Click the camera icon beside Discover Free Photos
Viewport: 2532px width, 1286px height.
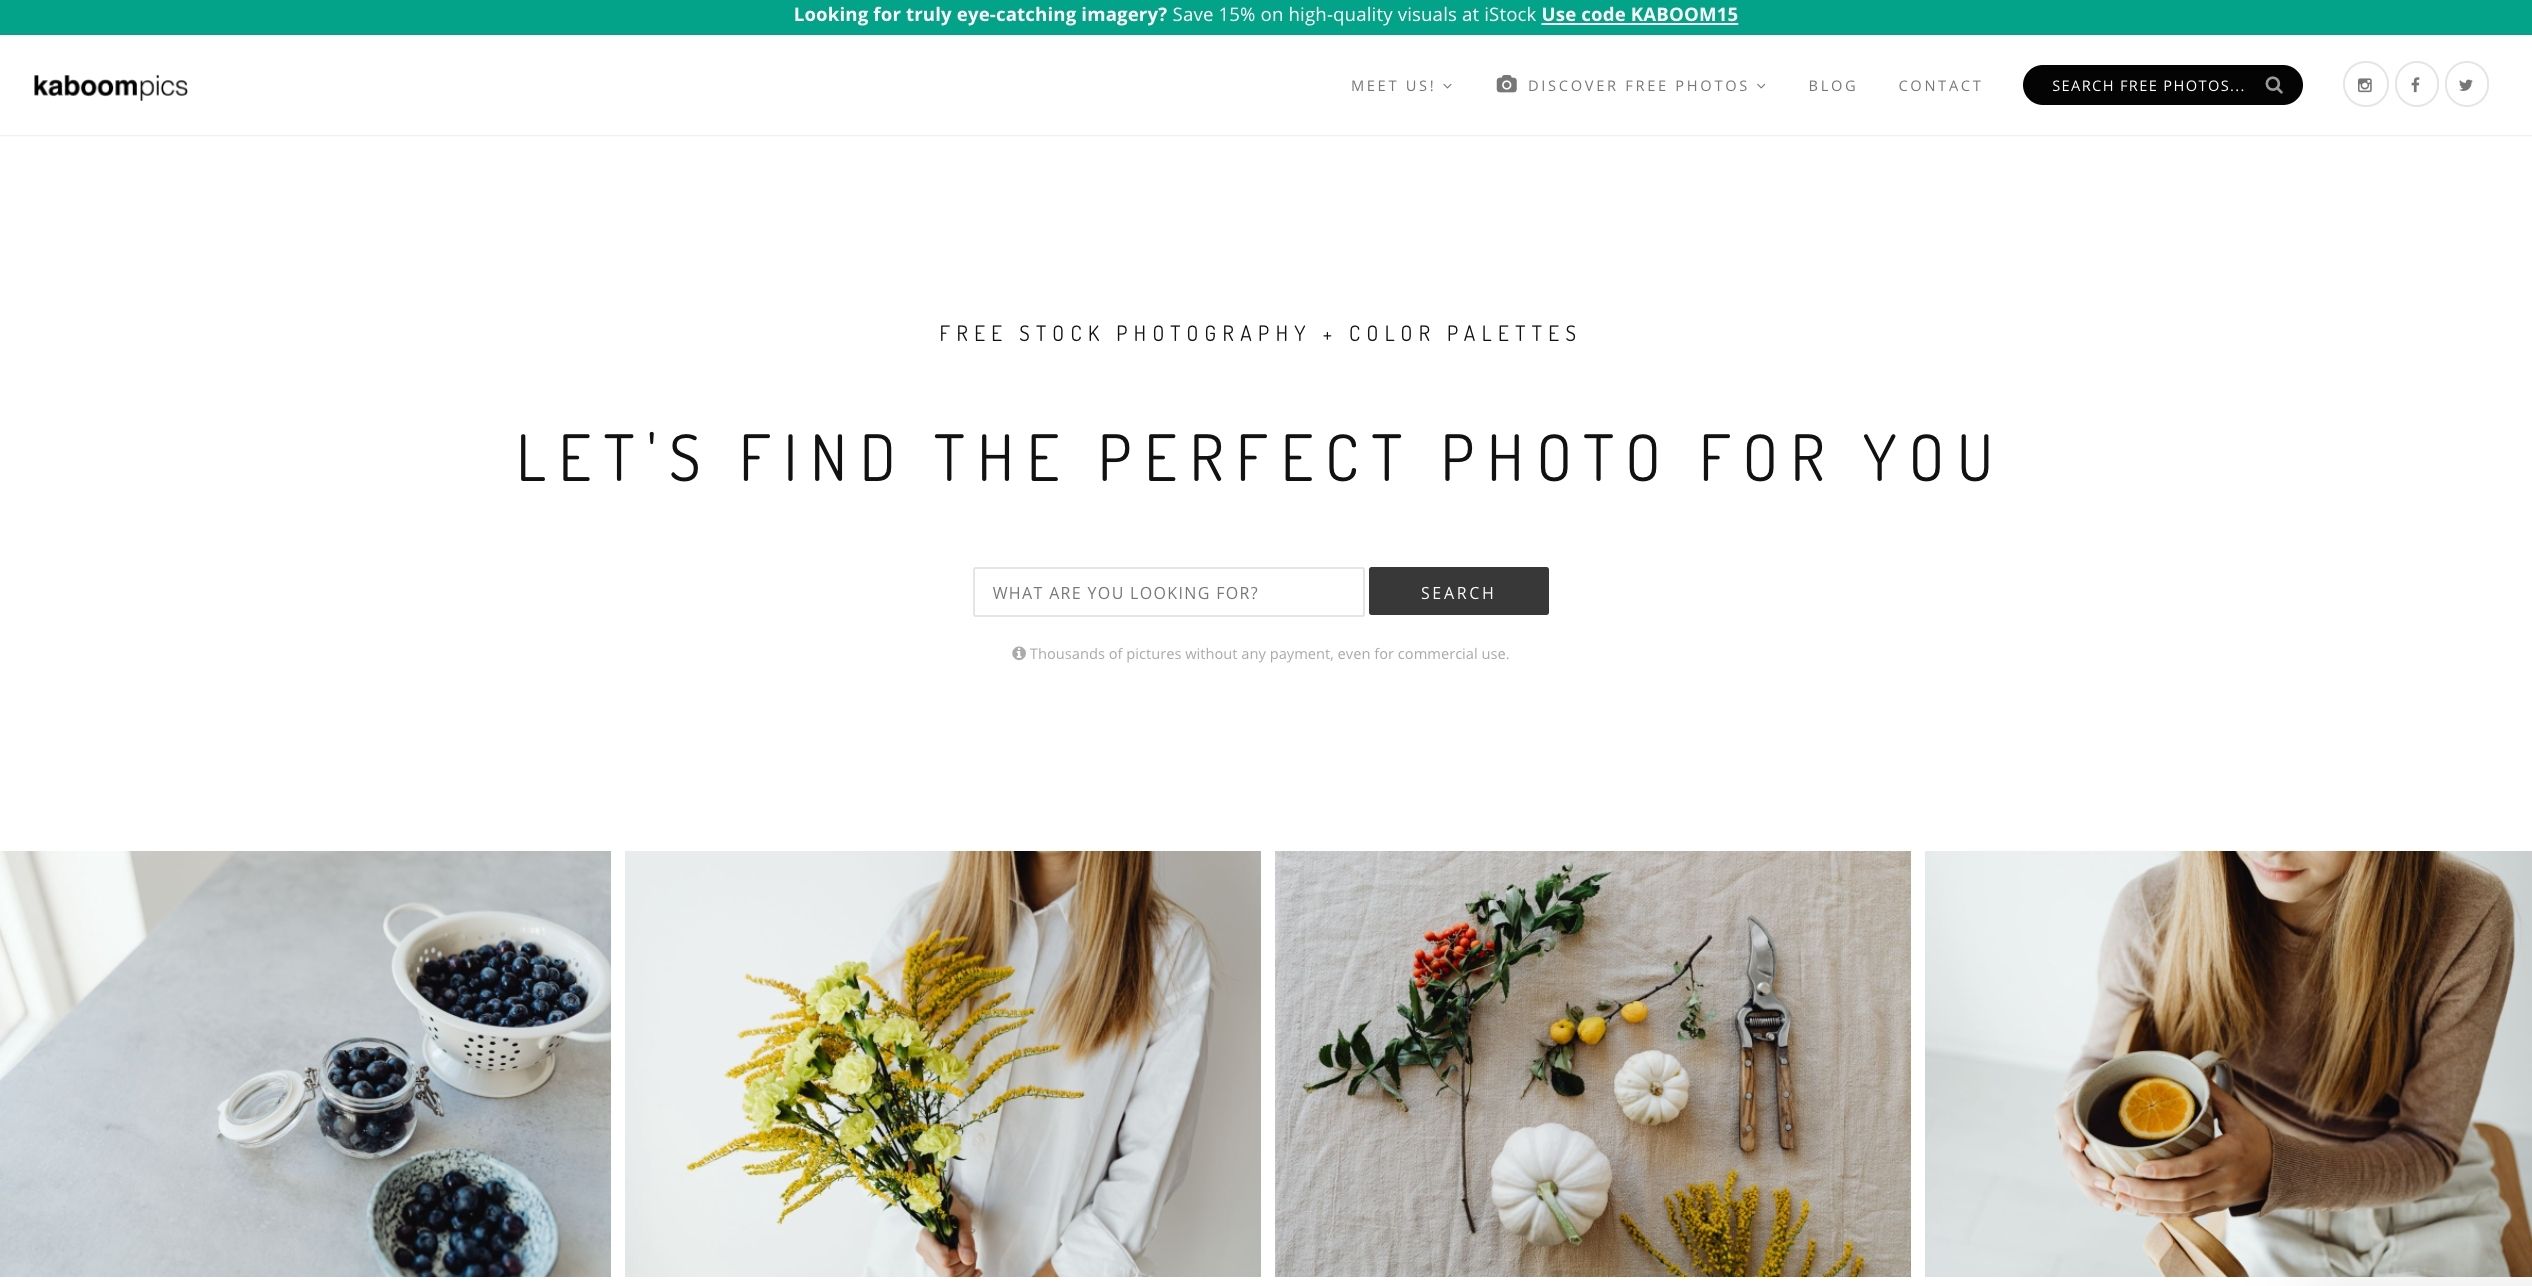point(1506,84)
